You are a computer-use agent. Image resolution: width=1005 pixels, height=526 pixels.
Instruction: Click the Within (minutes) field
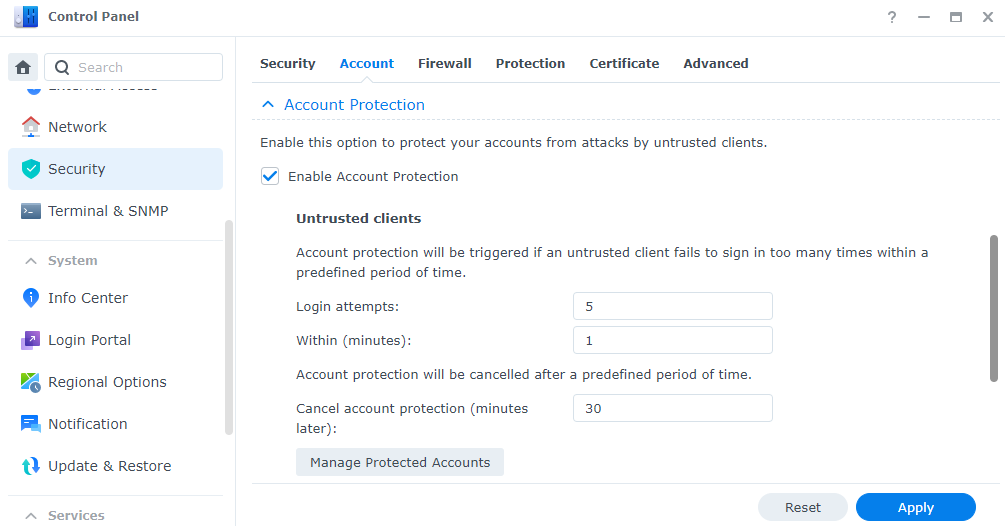tap(673, 340)
